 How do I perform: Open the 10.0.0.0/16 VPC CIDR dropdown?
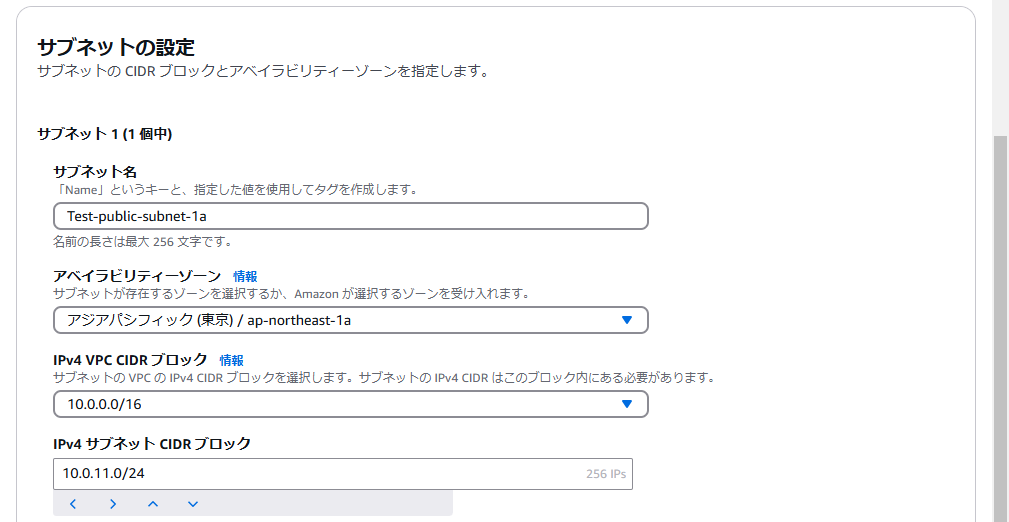[x=351, y=404]
